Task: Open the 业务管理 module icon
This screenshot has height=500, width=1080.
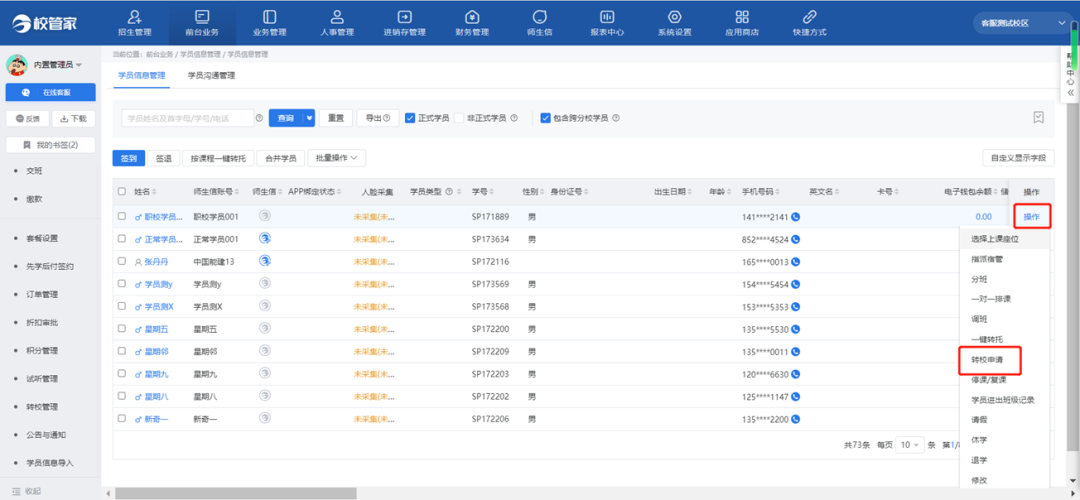Action: tap(269, 17)
